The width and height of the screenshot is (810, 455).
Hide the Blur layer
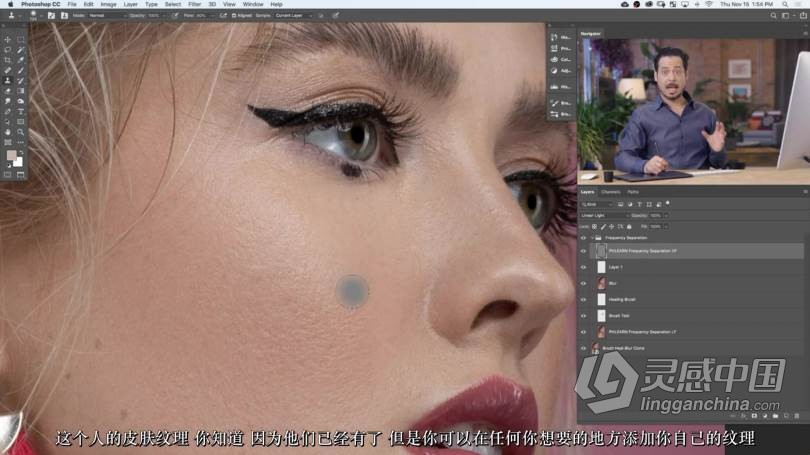(583, 284)
